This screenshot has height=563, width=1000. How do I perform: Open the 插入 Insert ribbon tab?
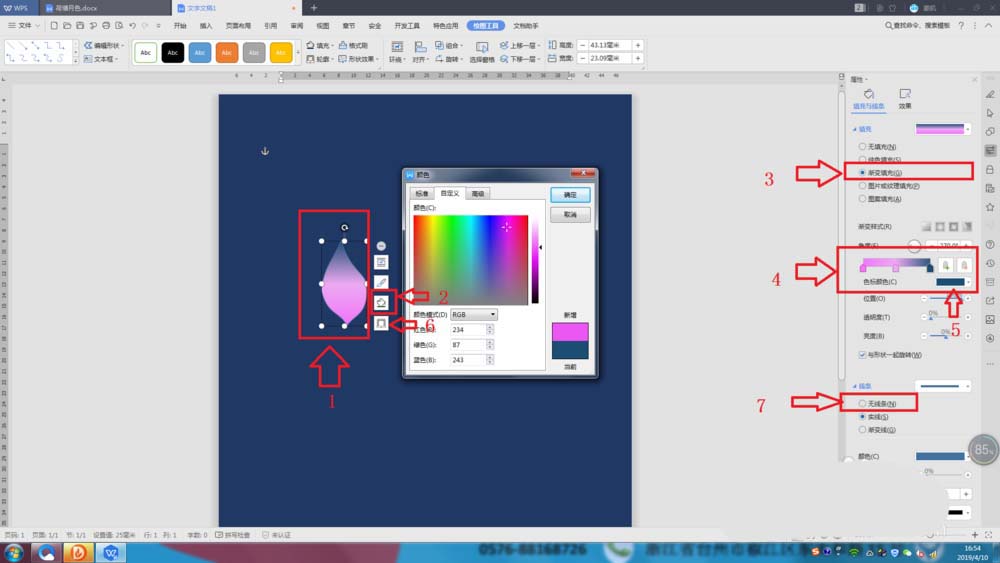[206, 26]
